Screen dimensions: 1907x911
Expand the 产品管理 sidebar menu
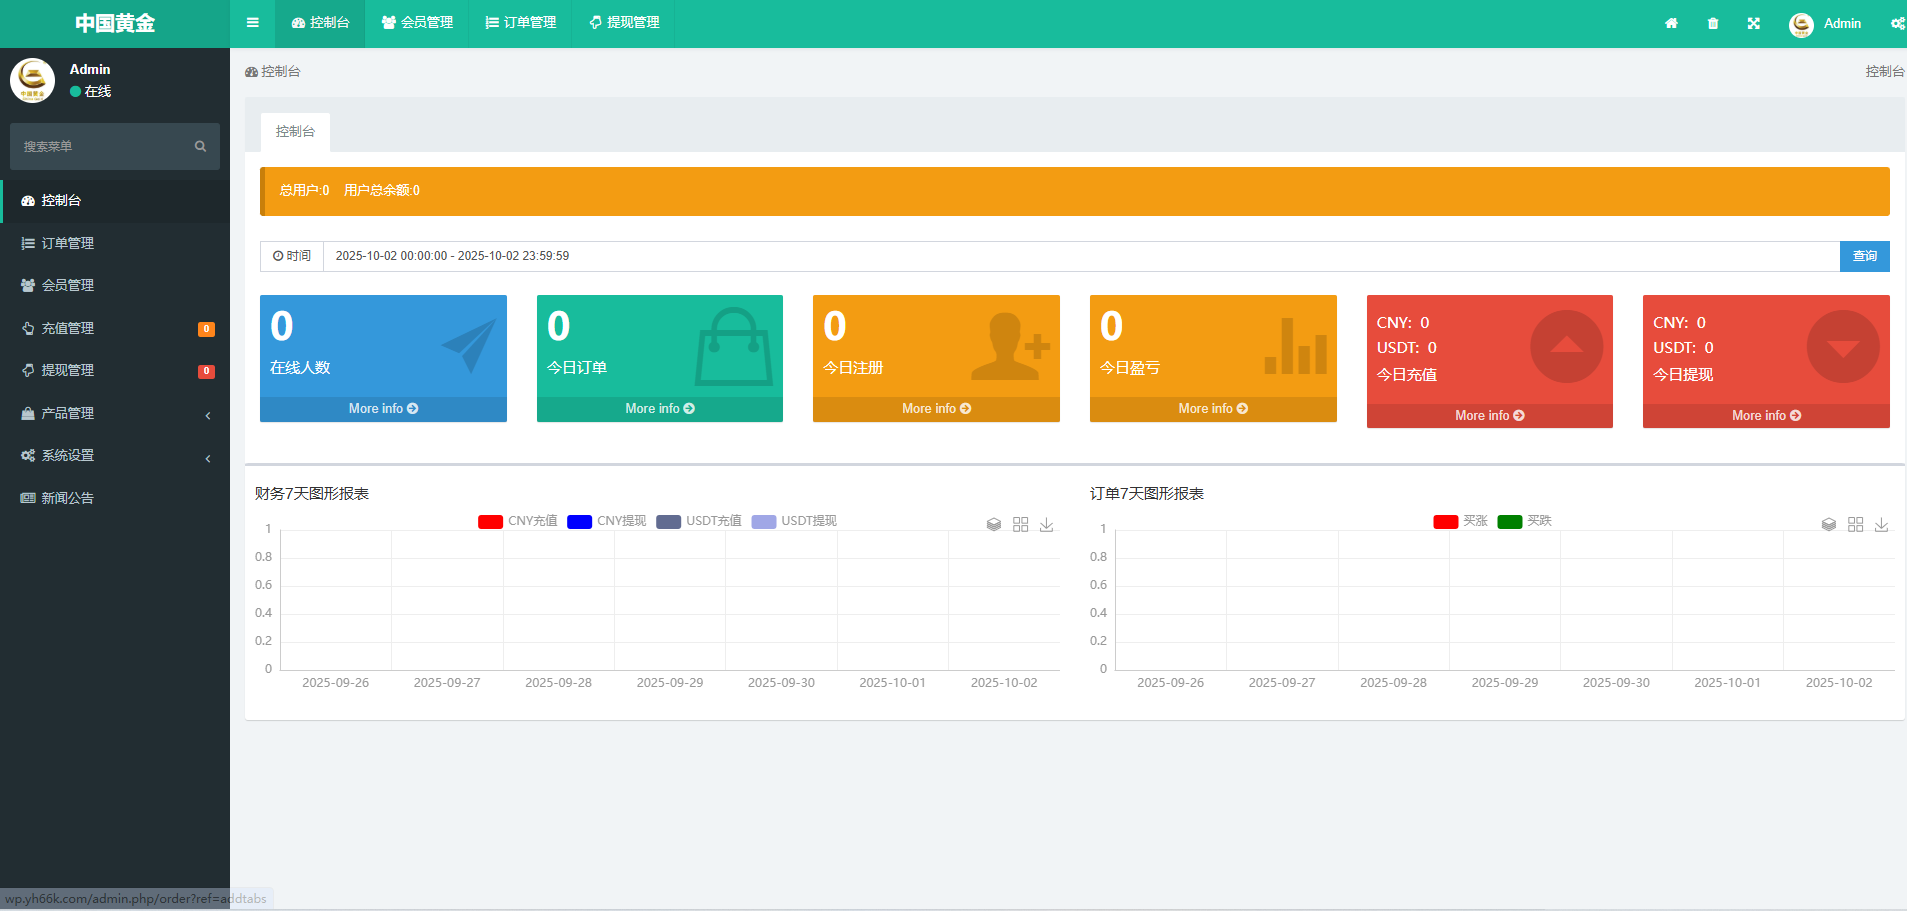(115, 413)
